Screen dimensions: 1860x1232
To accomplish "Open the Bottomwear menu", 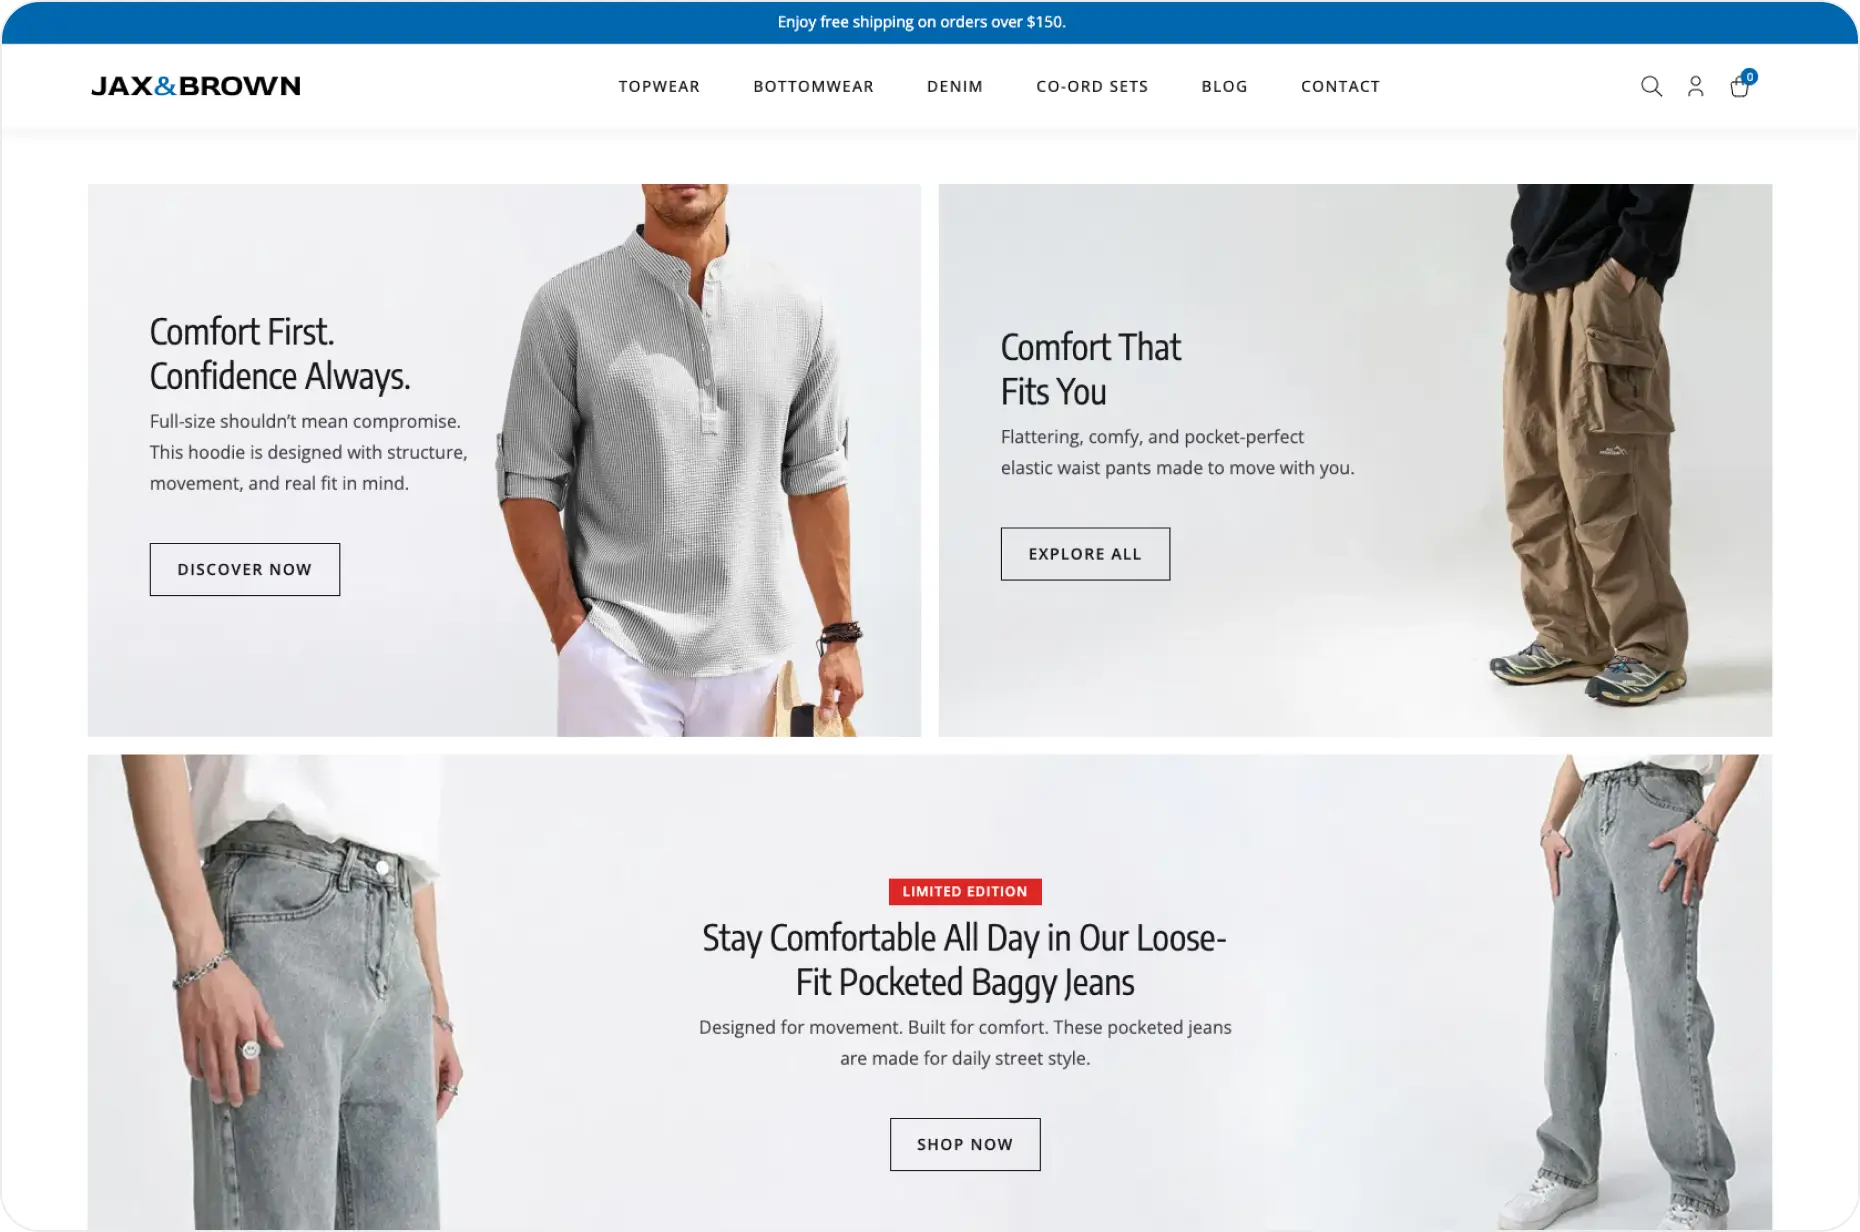I will click(813, 87).
